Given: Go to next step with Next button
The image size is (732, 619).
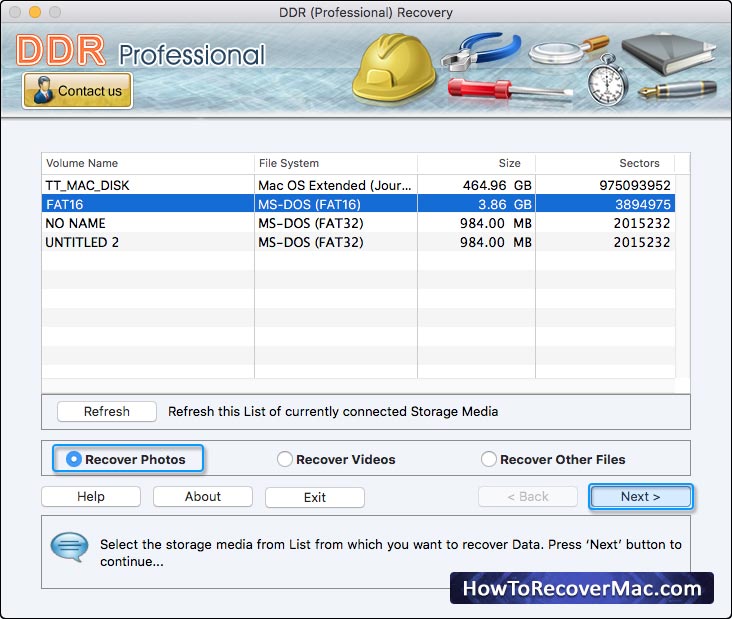Looking at the screenshot, I should click(640, 496).
